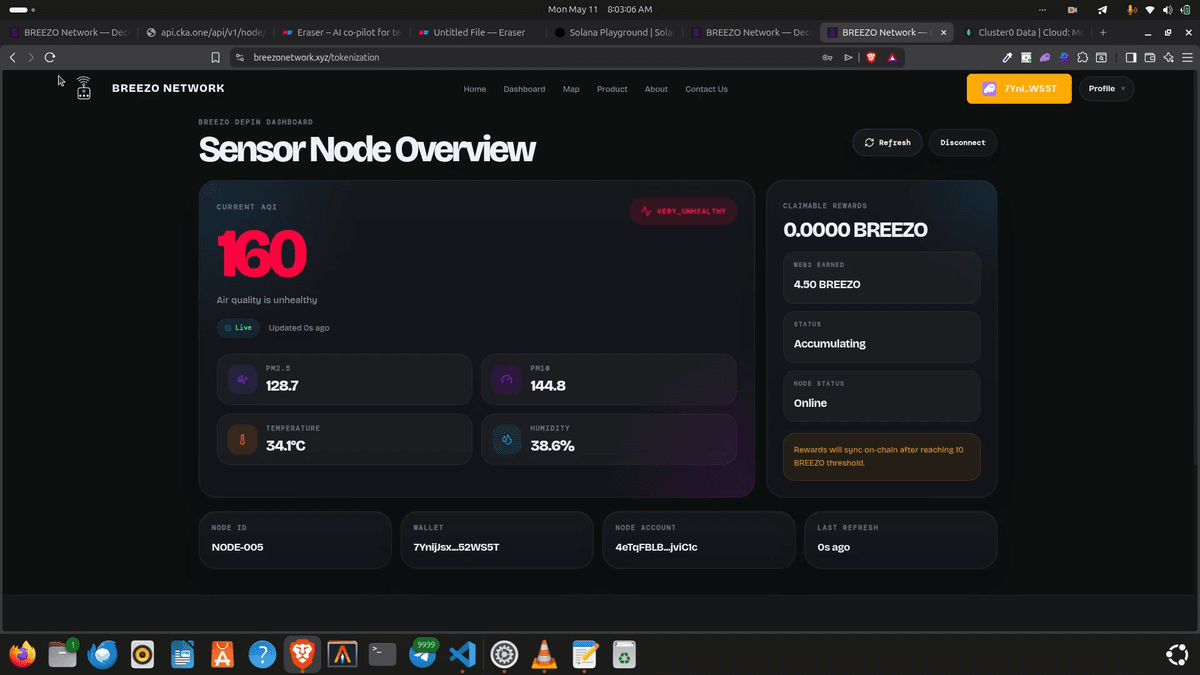The image size is (1200, 675).
Task: Switch to the Solana Playground tab
Action: click(614, 32)
